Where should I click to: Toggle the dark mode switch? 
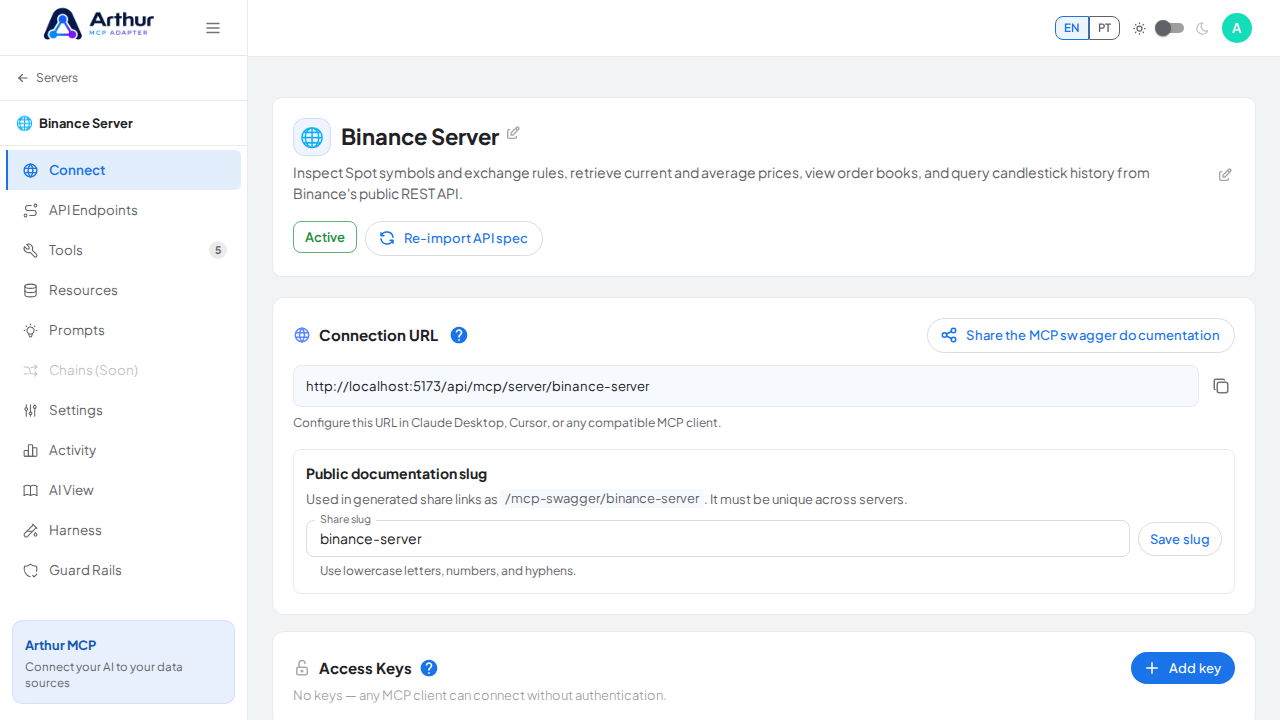tap(1169, 28)
